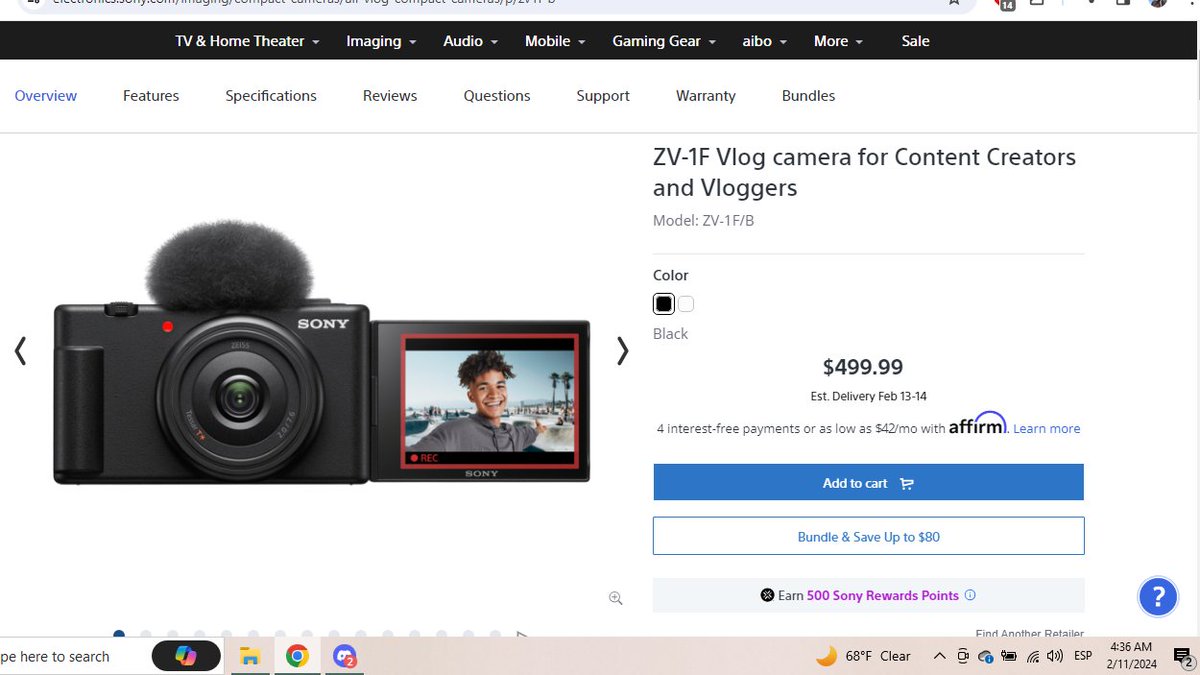Click the Chrome taskbar icon

click(297, 657)
